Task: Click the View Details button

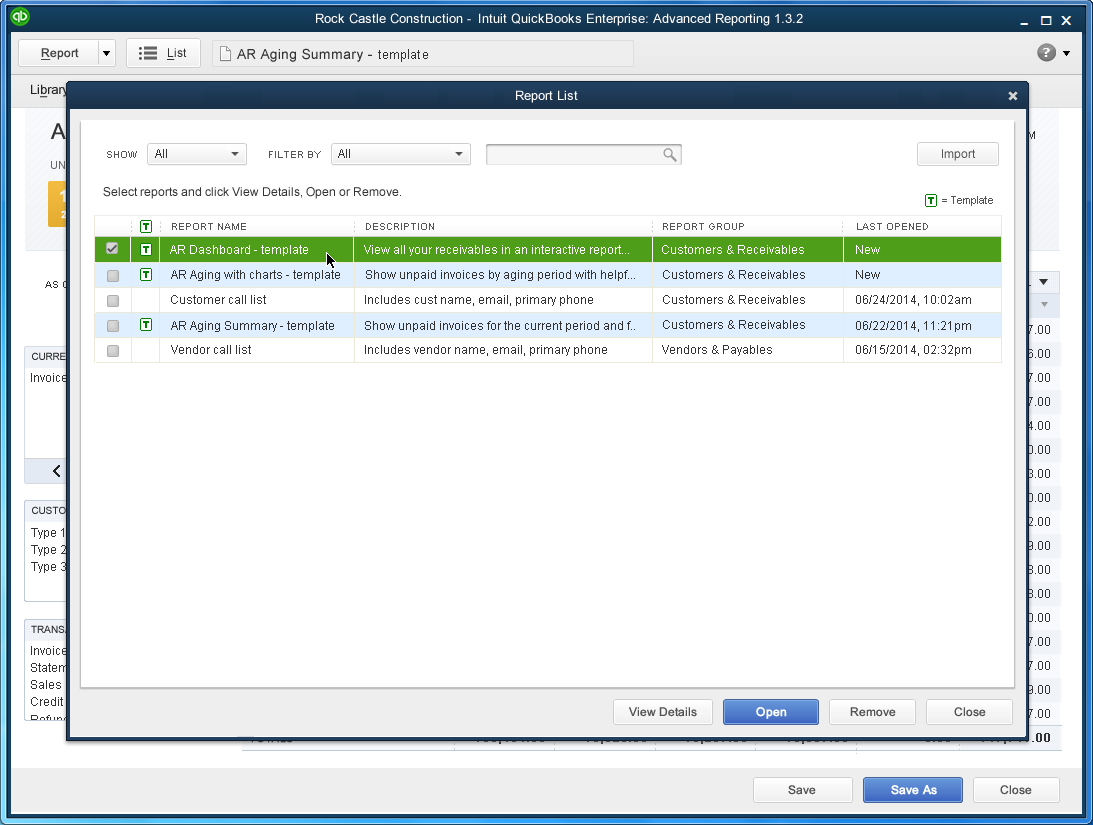Action: tap(662, 711)
